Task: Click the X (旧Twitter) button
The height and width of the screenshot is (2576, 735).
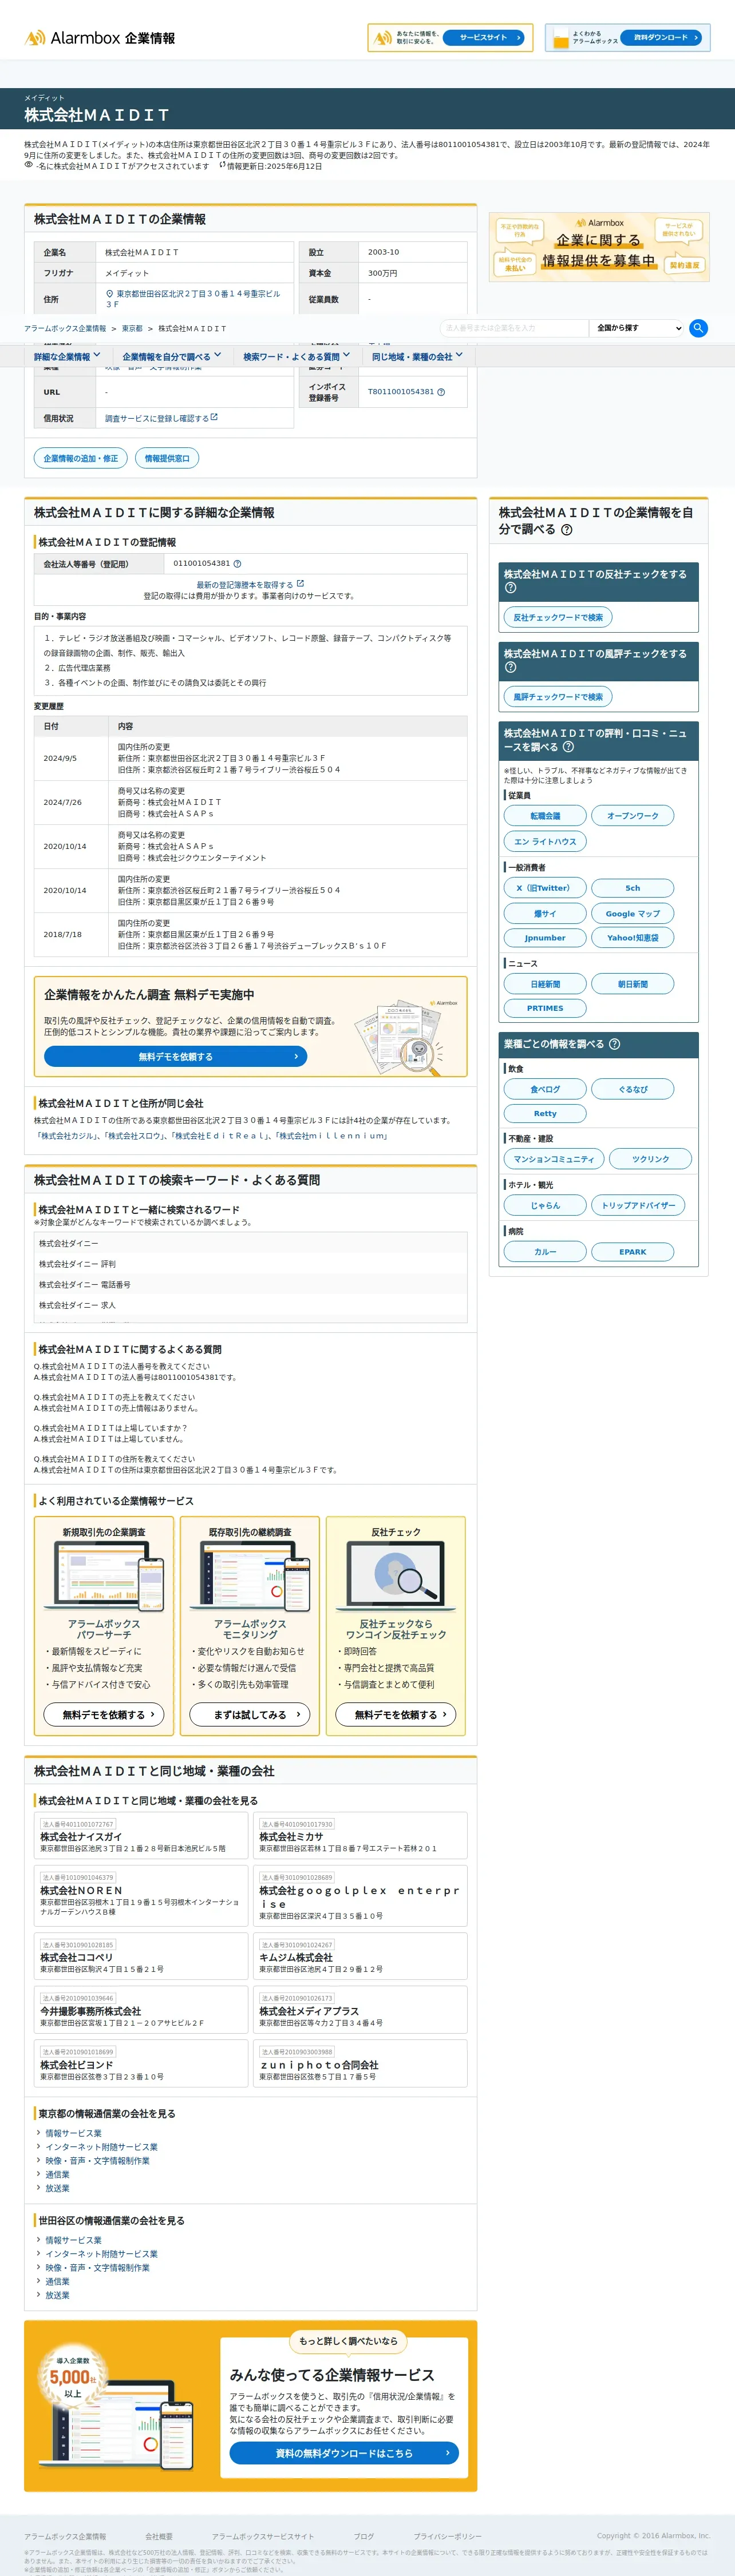Action: 545,888
